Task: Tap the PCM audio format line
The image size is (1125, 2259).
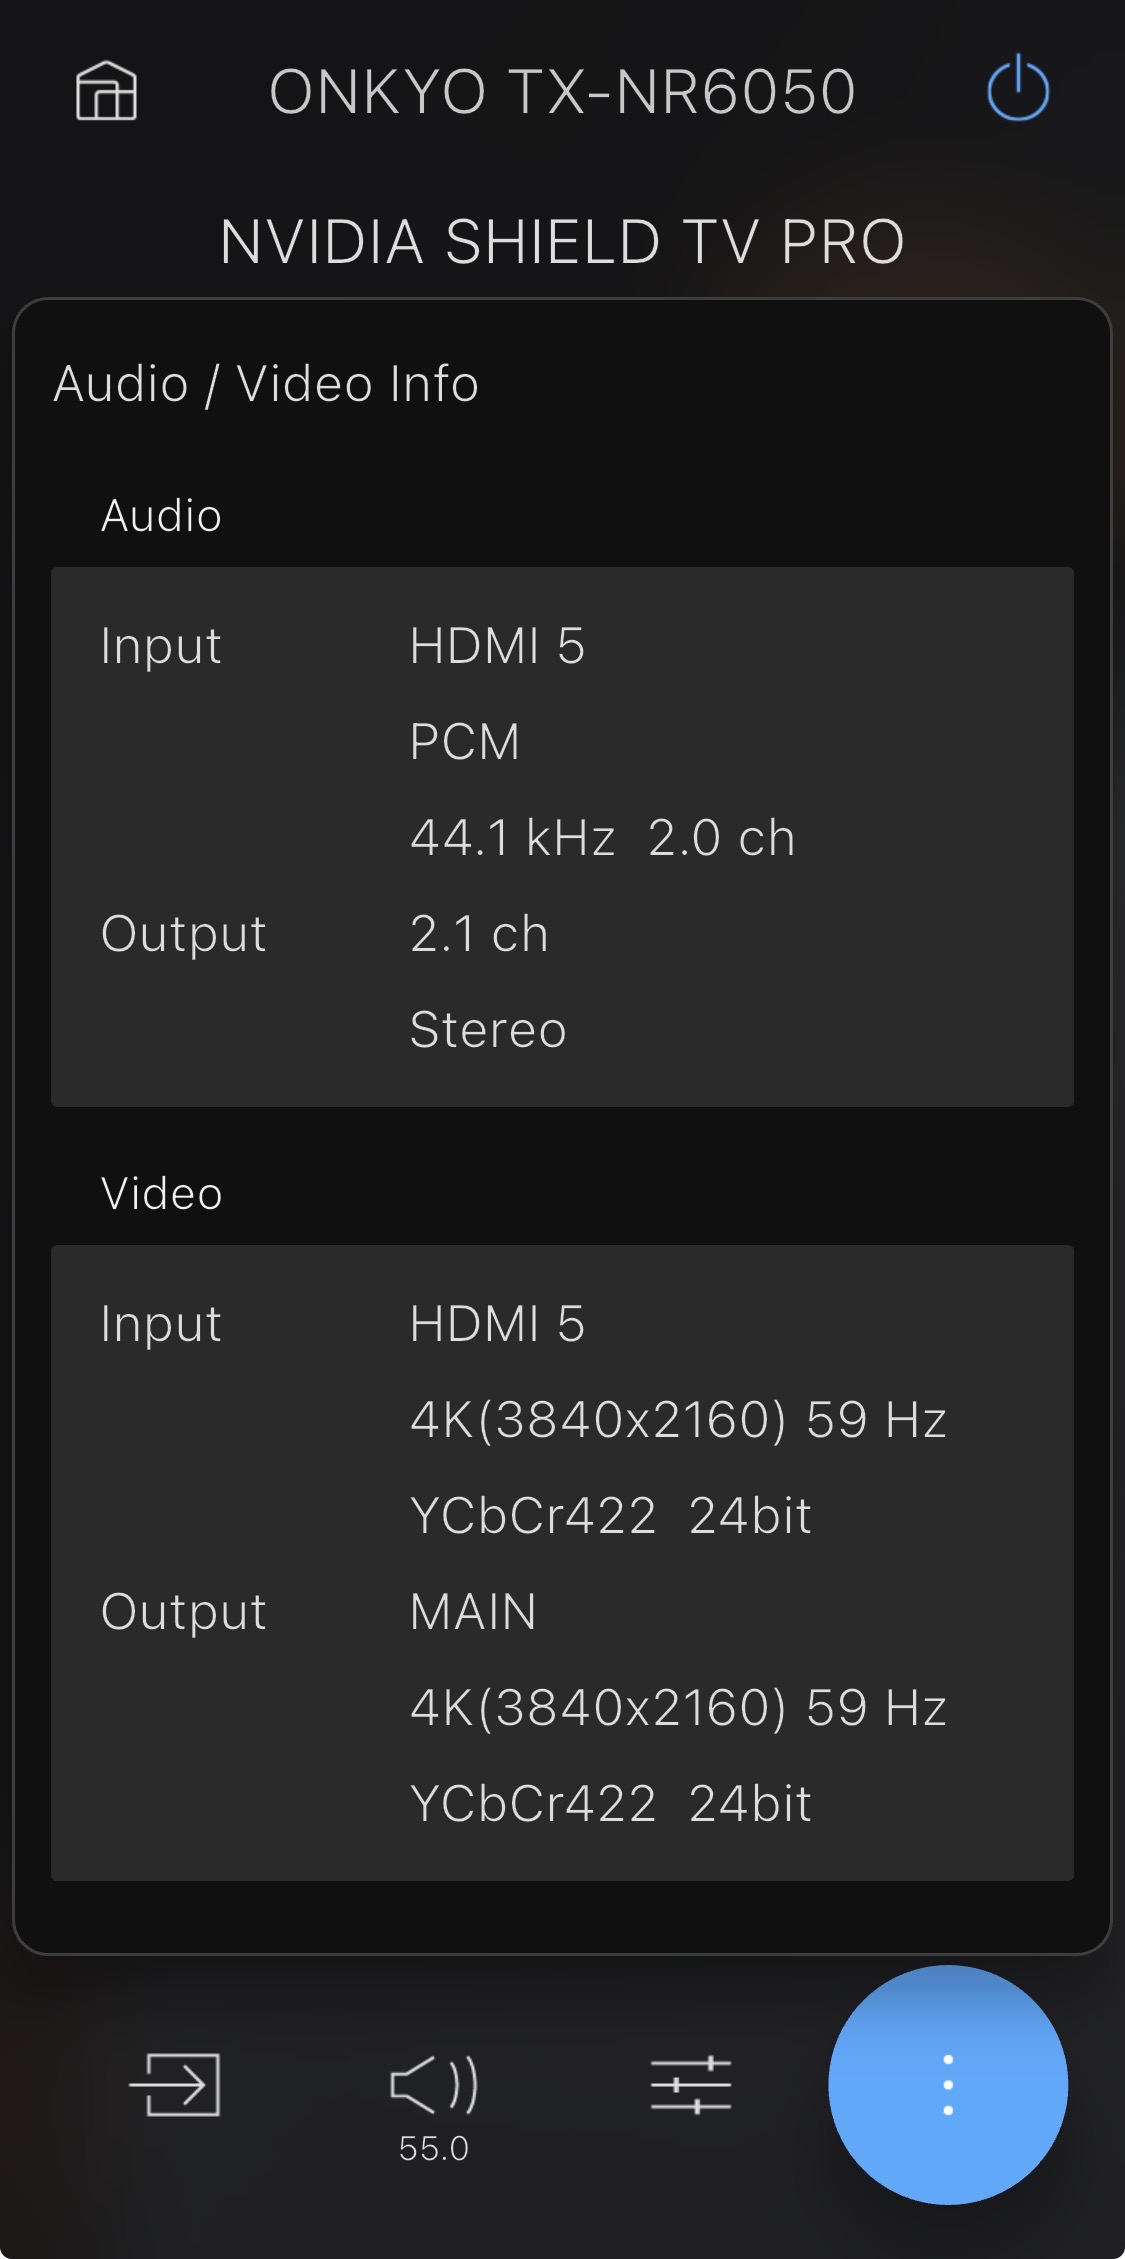Action: [465, 742]
